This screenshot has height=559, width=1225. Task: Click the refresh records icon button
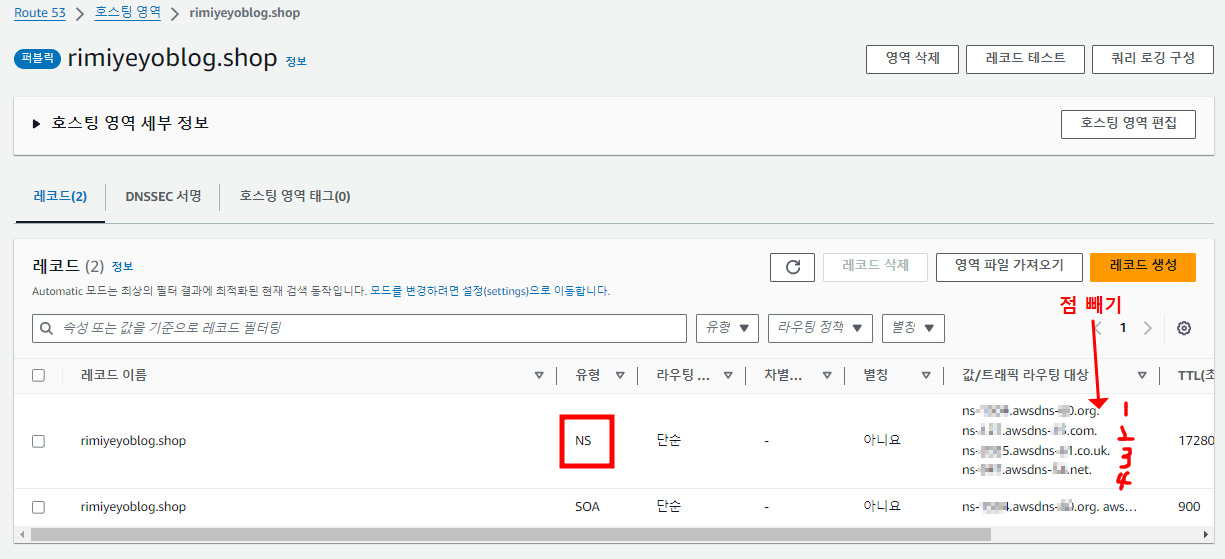[793, 267]
